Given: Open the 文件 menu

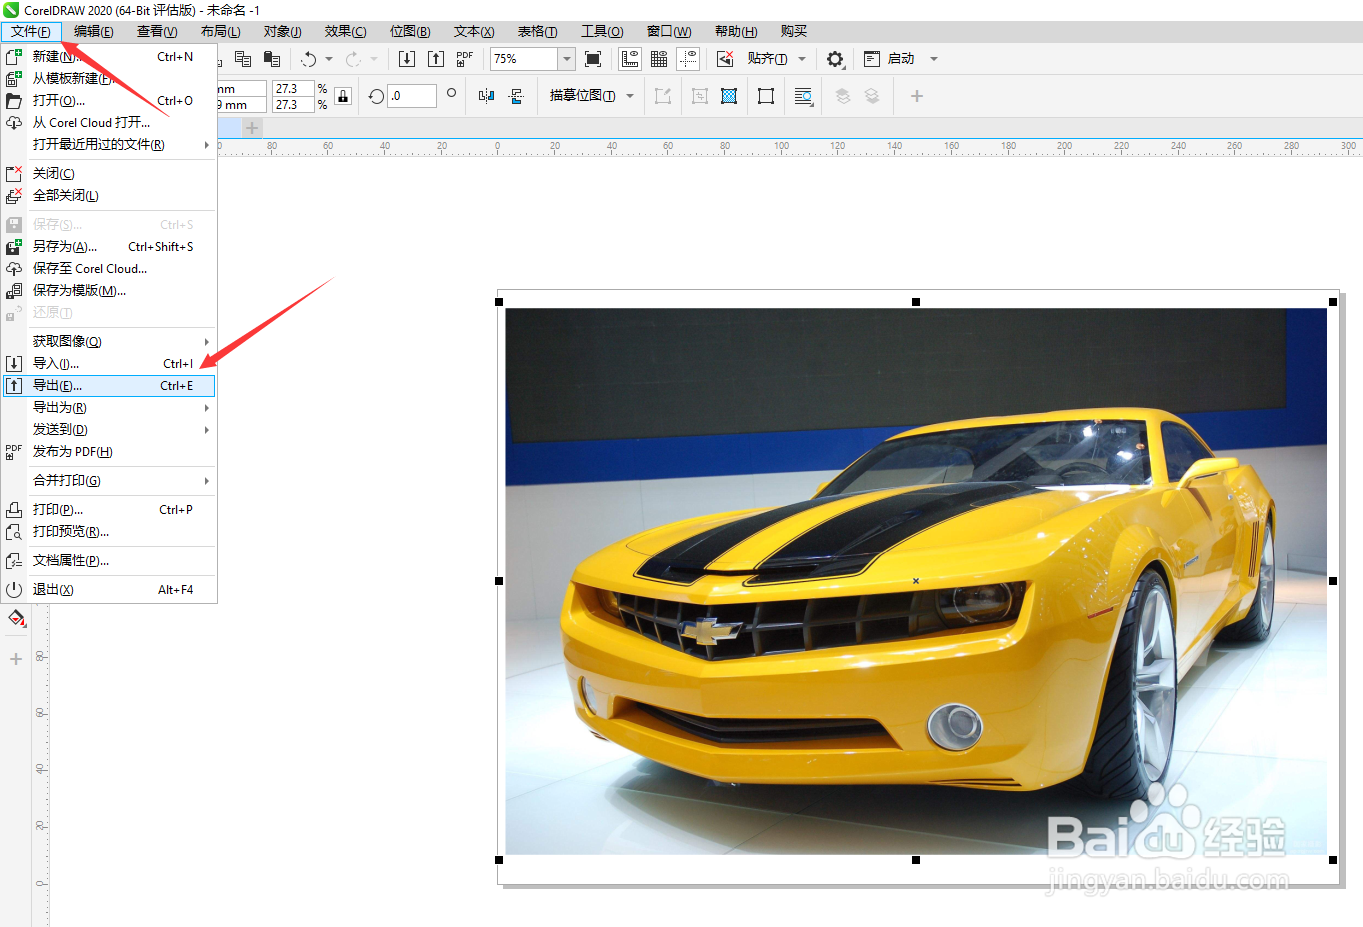Looking at the screenshot, I should [31, 32].
